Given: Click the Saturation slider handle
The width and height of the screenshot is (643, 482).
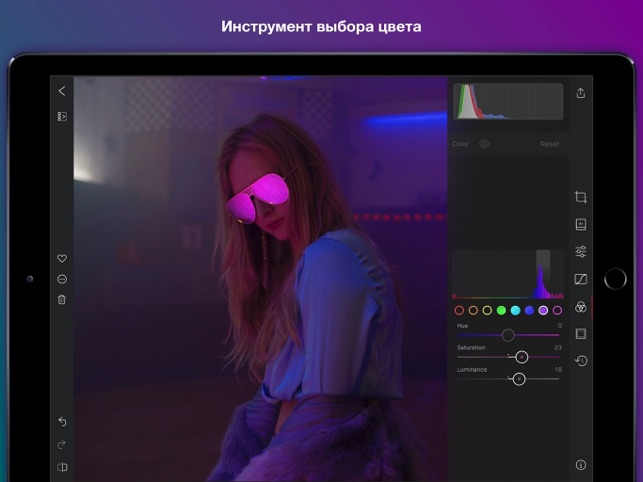Looking at the screenshot, I should click(521, 357).
